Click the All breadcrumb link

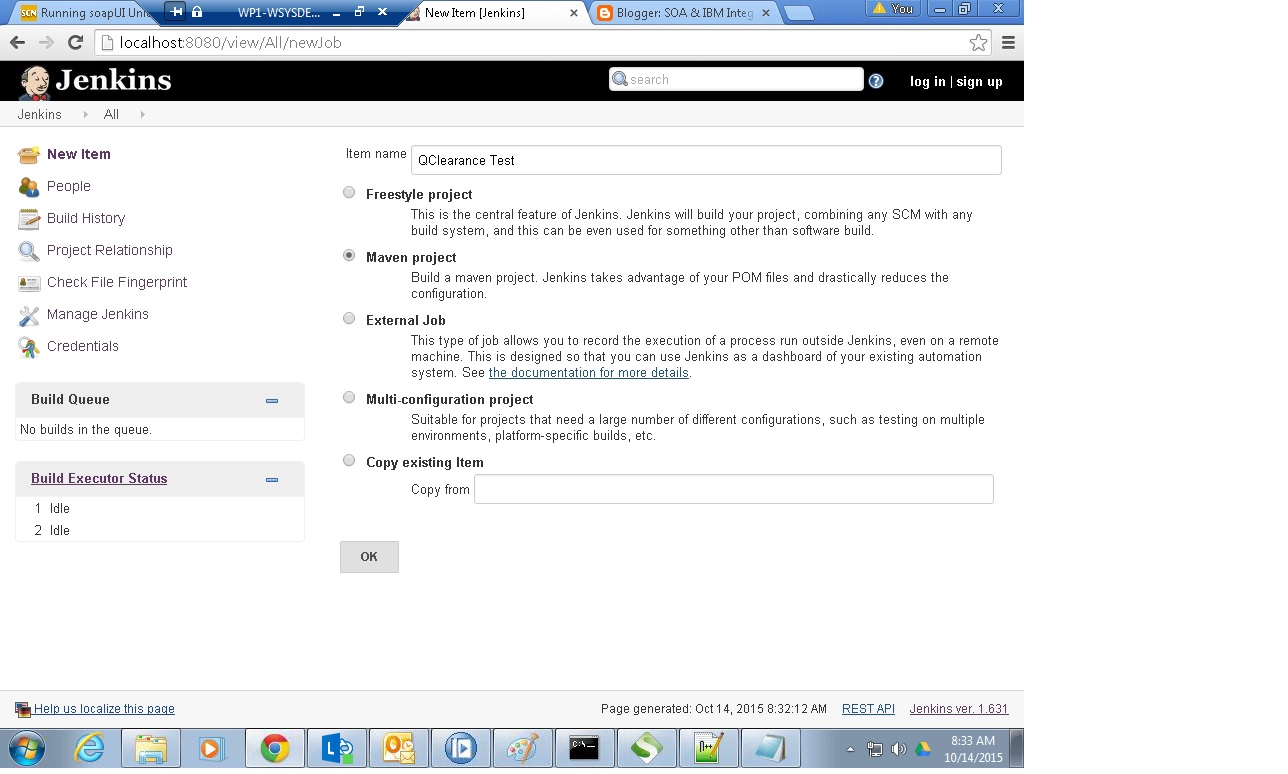(111, 115)
